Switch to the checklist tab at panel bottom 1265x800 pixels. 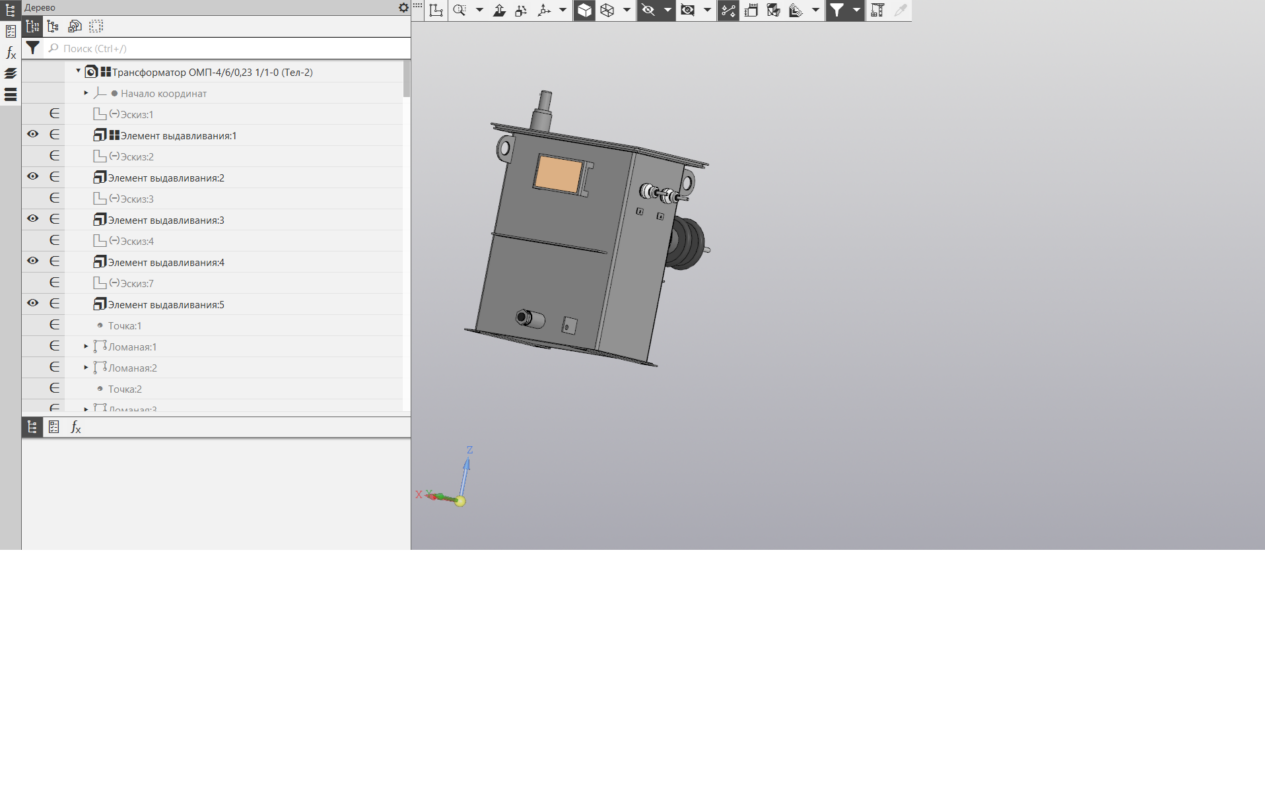(x=54, y=427)
